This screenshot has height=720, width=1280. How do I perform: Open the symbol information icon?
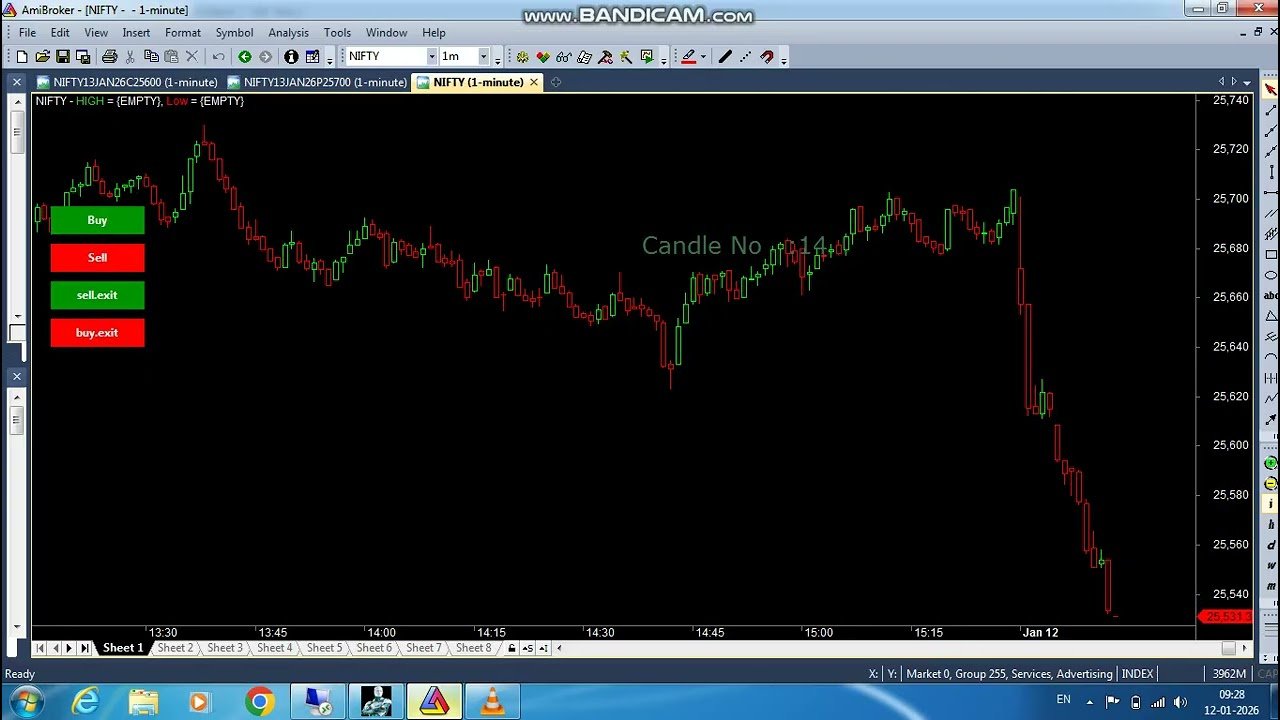pos(291,57)
